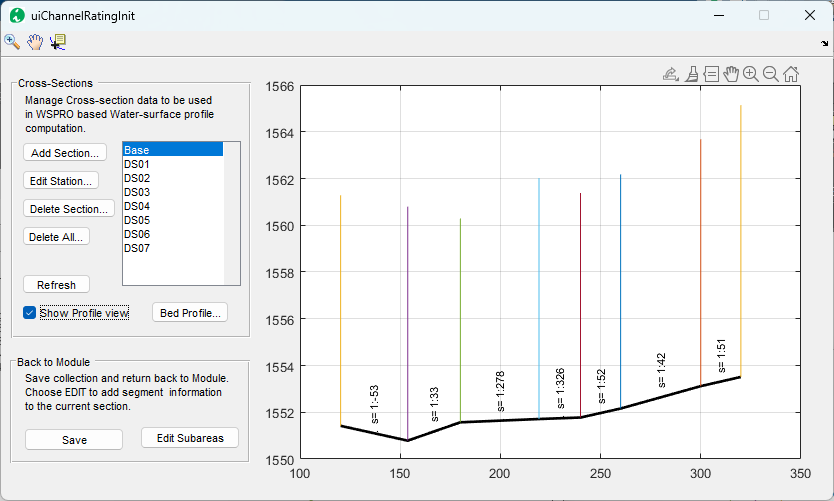
Task: Enable data tips icon above the plot
Action: tap(711, 74)
